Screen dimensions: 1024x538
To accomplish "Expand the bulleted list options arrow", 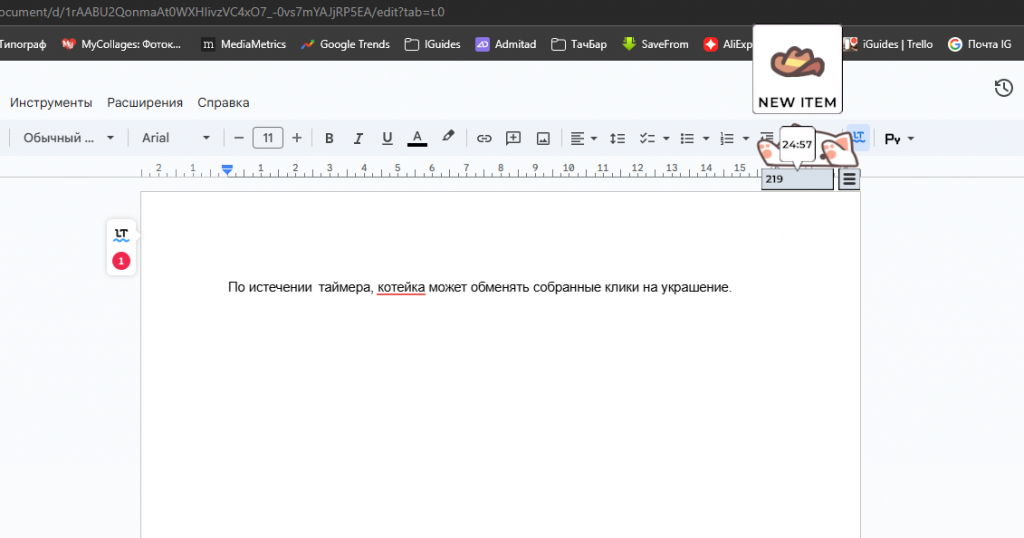I will click(x=706, y=138).
